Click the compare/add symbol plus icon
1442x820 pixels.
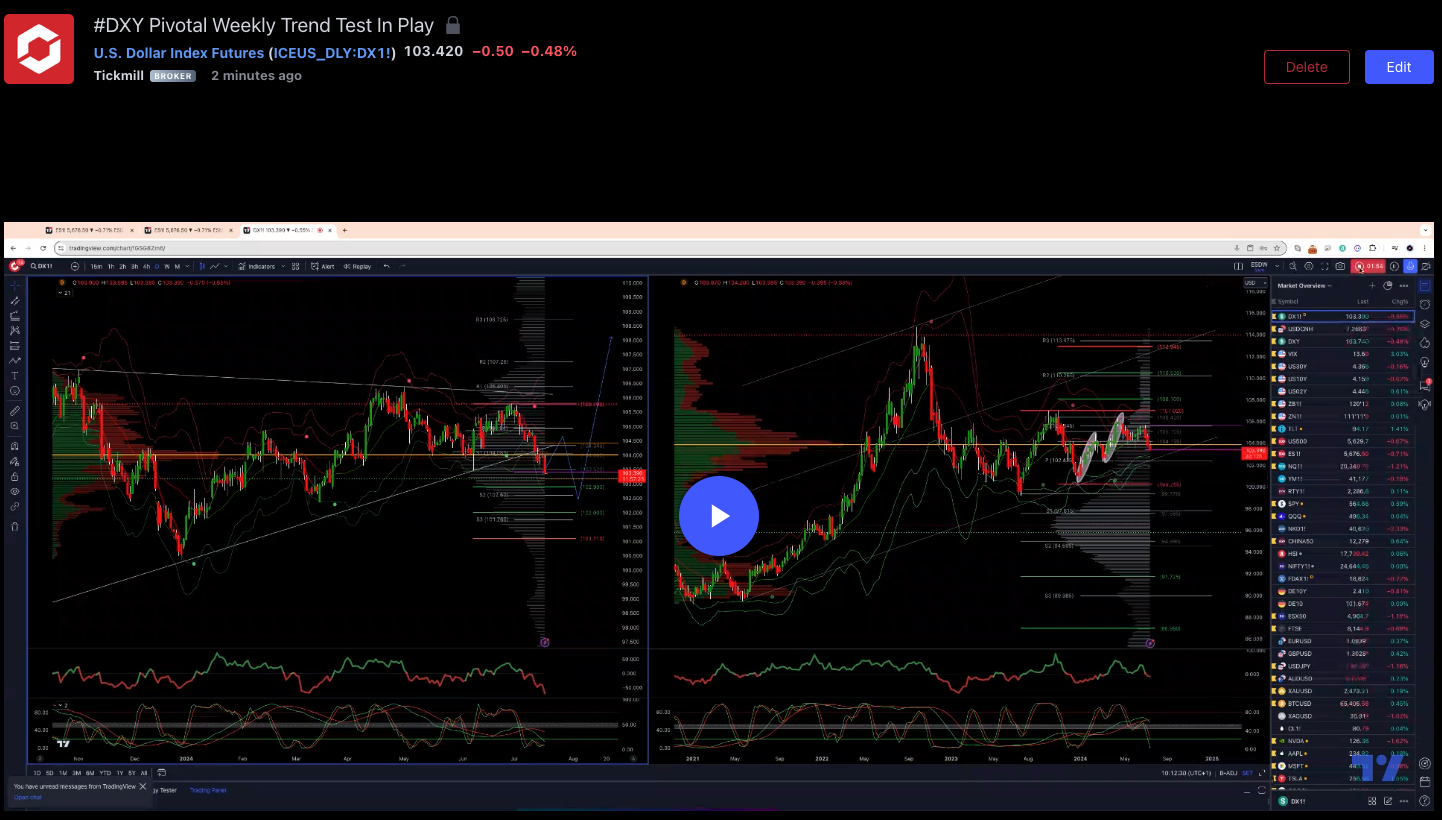click(x=75, y=266)
